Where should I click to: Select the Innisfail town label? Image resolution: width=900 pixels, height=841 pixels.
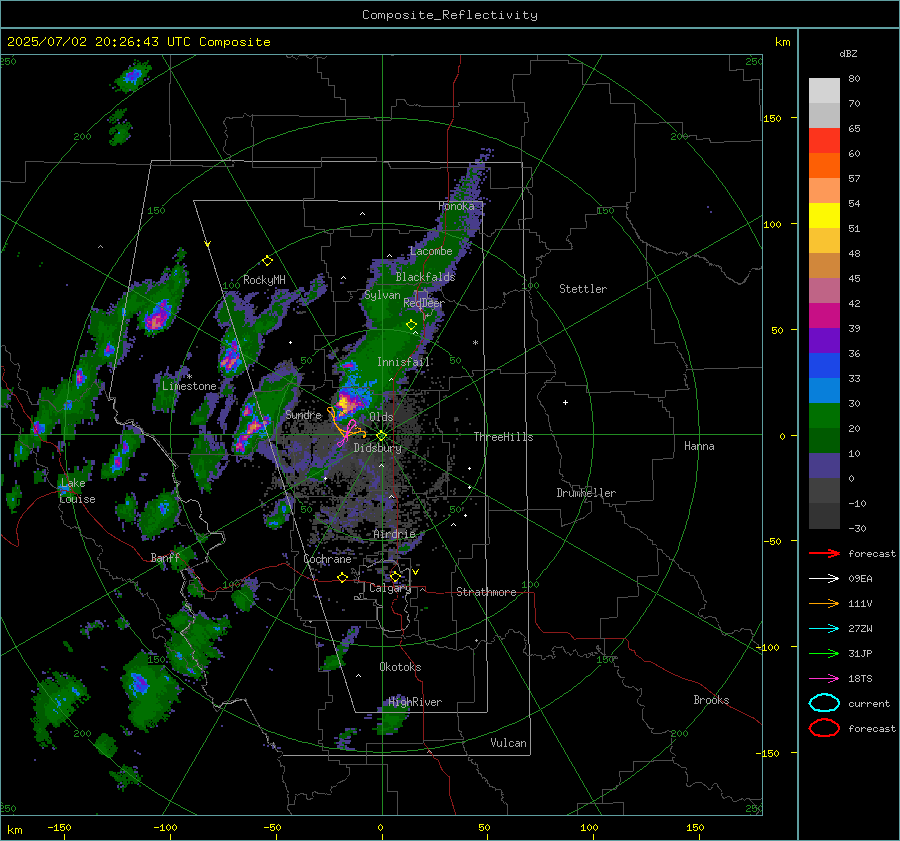(x=403, y=362)
